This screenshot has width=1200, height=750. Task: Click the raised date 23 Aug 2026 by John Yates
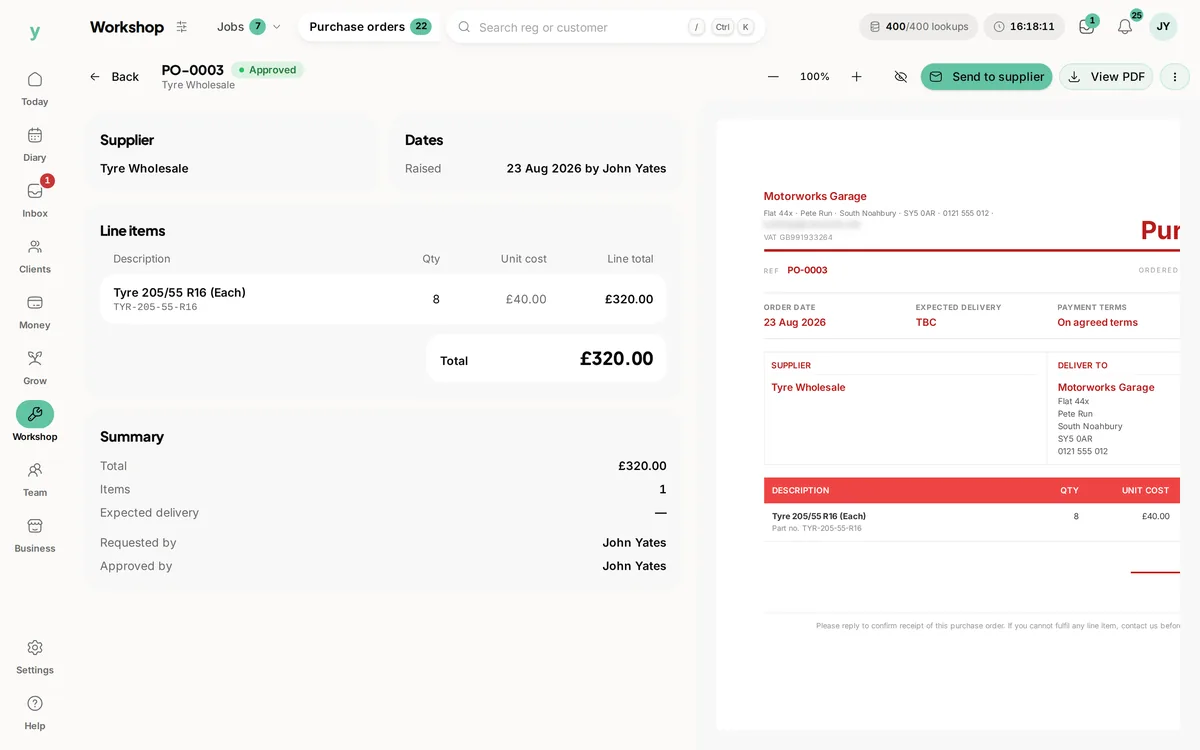[x=586, y=169]
